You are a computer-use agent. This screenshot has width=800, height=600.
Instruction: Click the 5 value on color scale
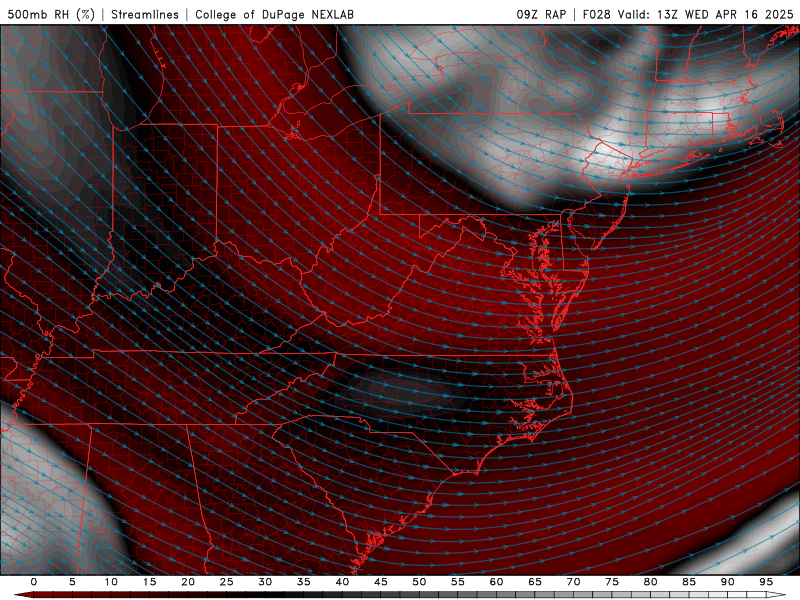click(72, 582)
